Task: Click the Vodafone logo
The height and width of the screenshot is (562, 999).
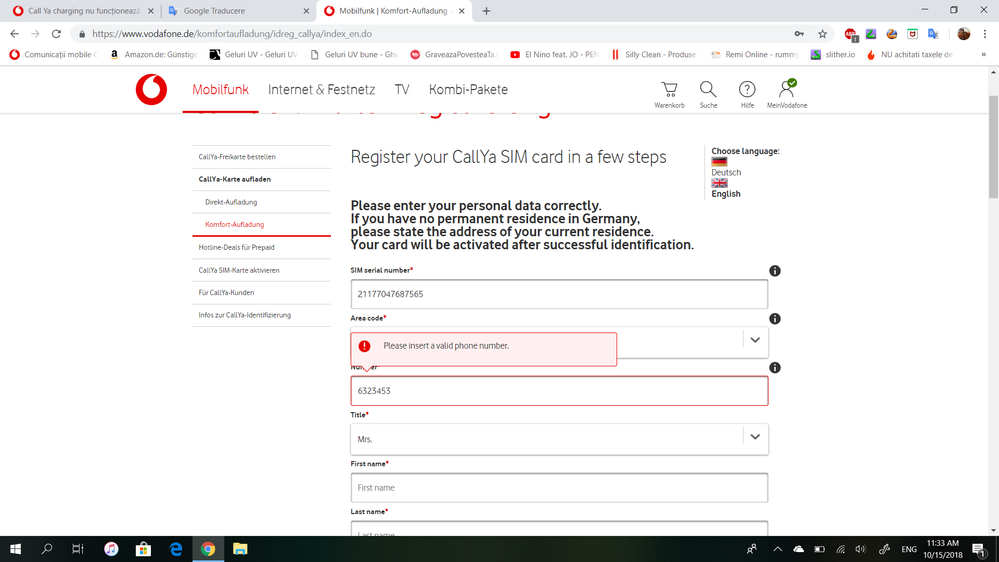Action: click(x=151, y=89)
